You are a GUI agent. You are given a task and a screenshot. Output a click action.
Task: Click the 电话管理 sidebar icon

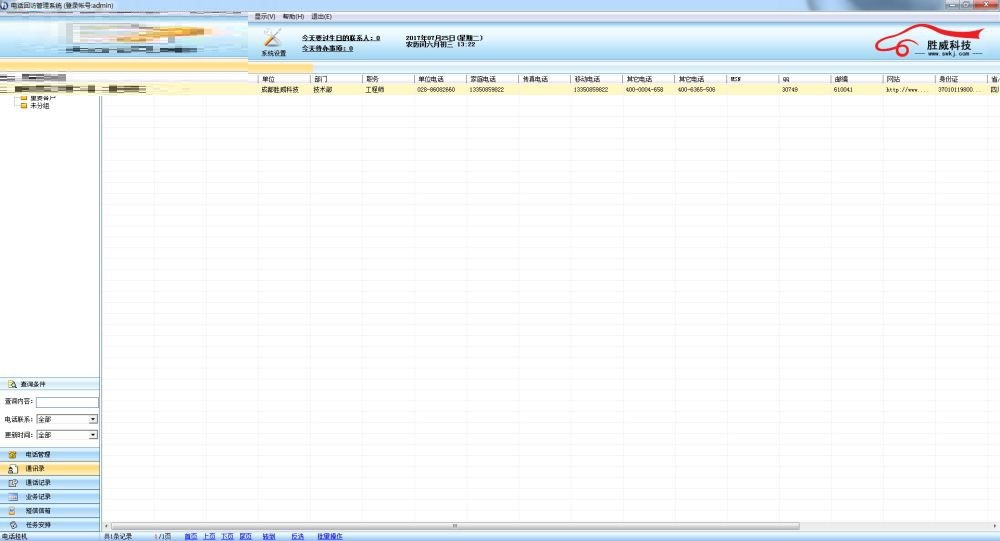(13, 454)
